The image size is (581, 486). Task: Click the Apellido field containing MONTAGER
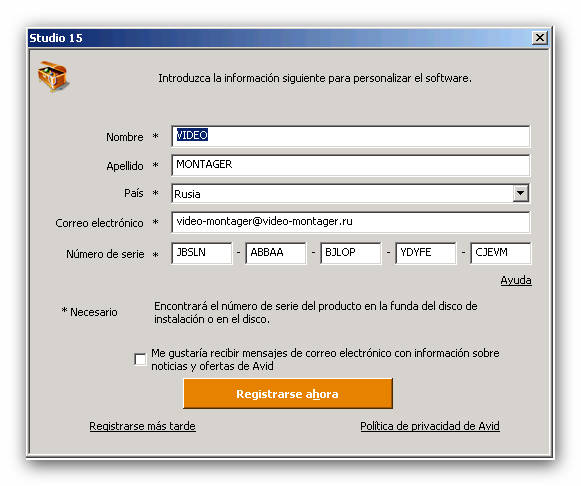351,165
